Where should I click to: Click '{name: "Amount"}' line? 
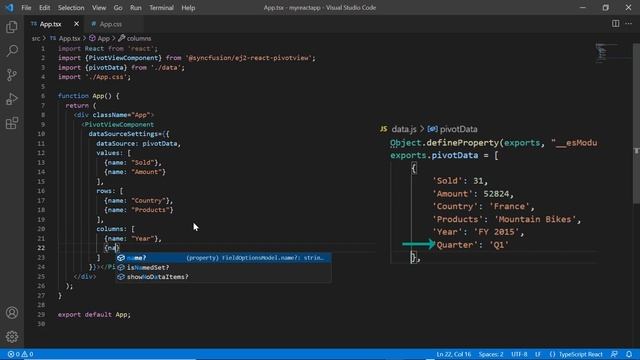tap(135, 172)
